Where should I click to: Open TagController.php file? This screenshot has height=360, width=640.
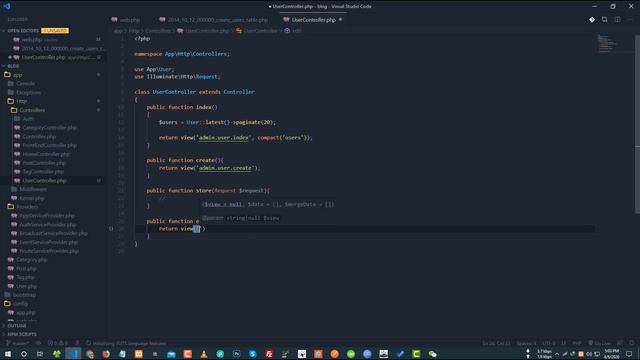39,171
